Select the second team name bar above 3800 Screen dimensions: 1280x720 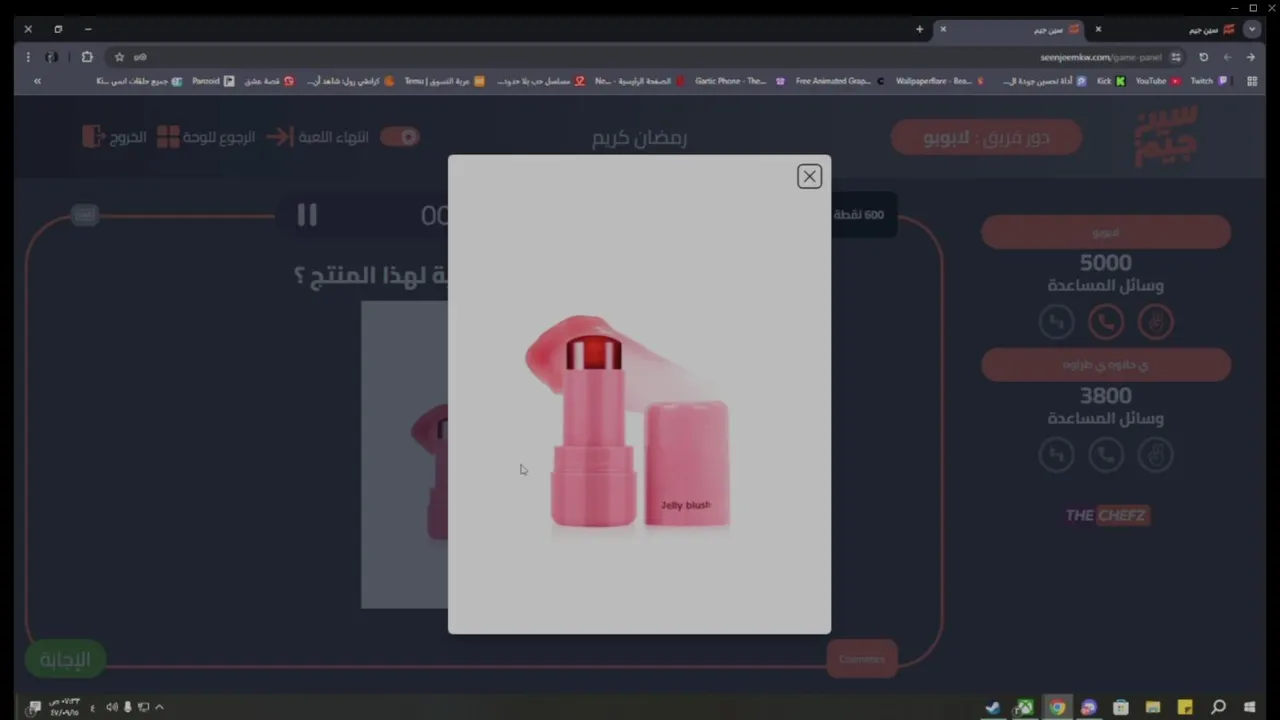(x=1105, y=365)
